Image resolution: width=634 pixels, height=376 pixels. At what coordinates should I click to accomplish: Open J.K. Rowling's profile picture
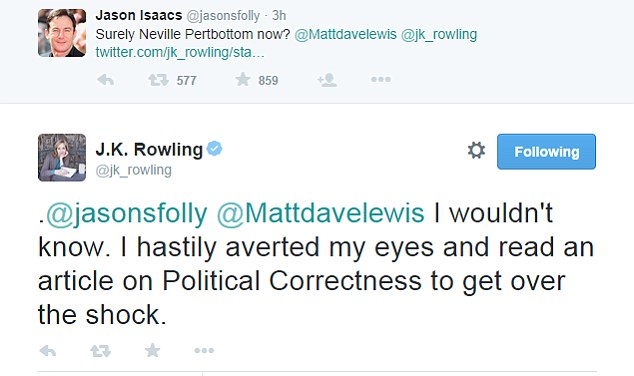point(62,157)
